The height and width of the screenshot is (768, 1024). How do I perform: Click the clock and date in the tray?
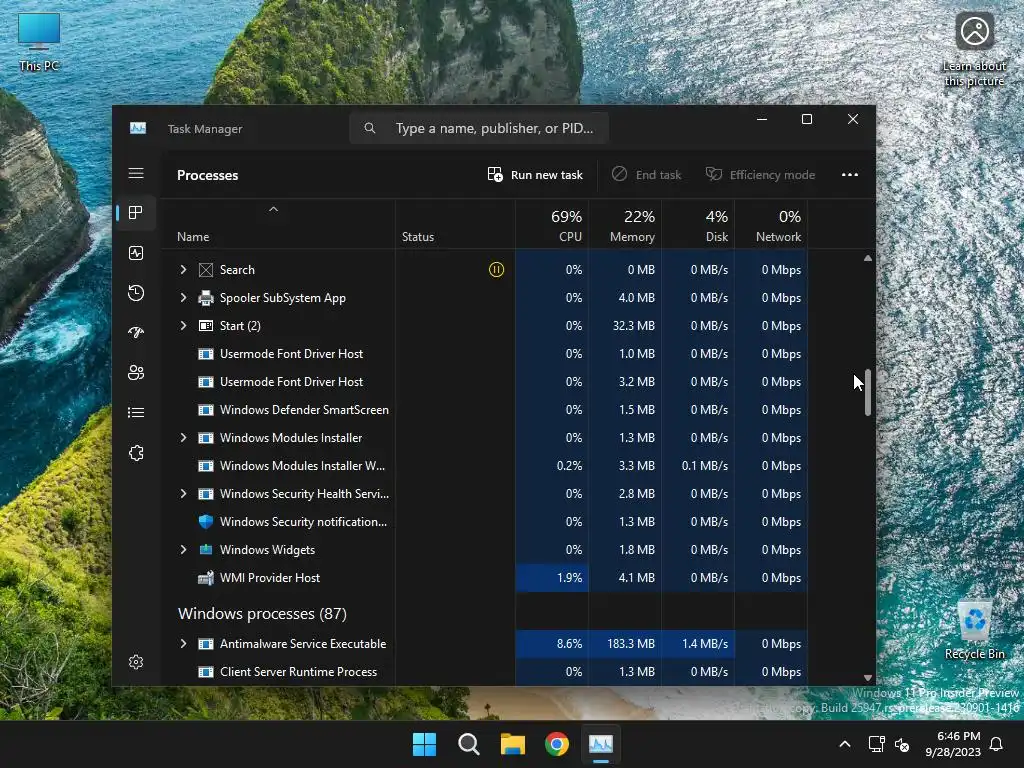click(953, 744)
